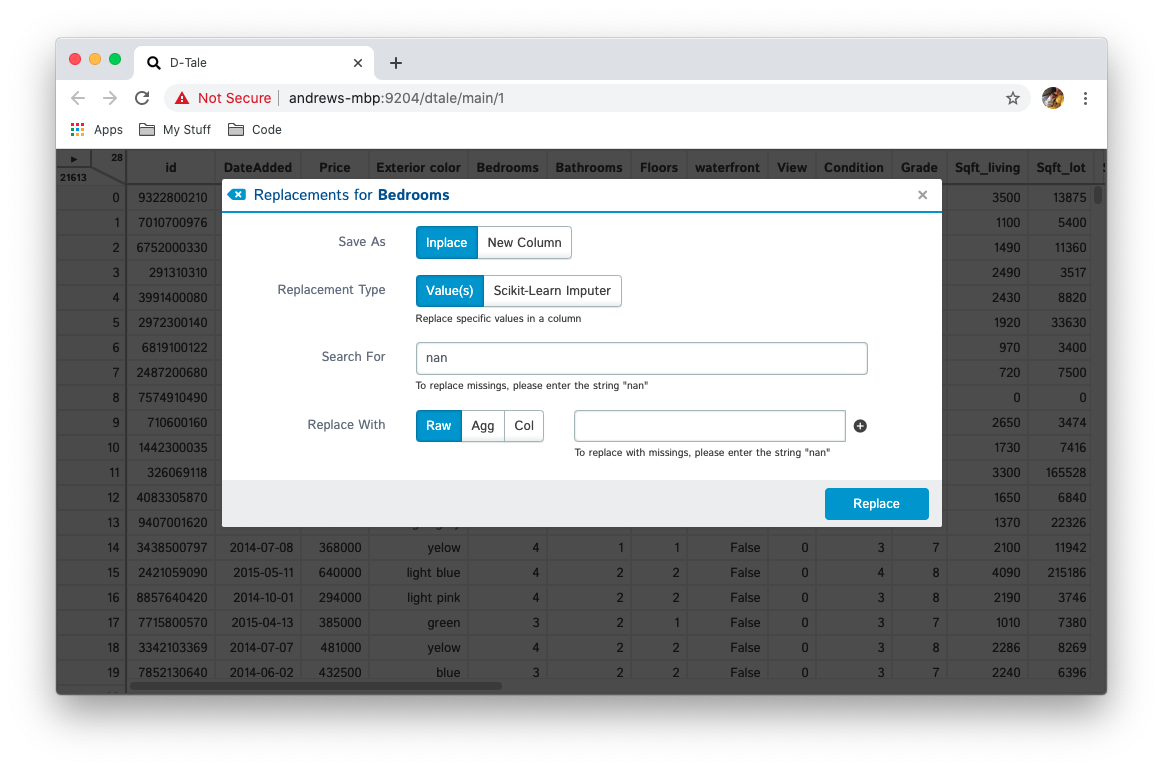Click the Floors column header

coord(659,168)
